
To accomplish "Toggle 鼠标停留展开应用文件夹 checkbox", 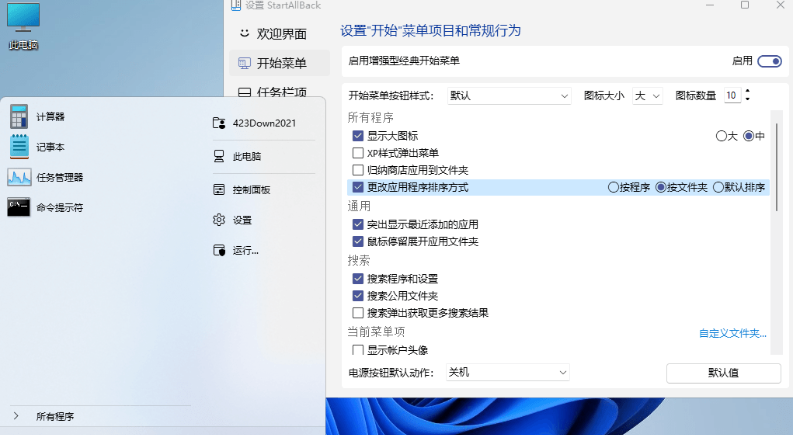I will 358,241.
